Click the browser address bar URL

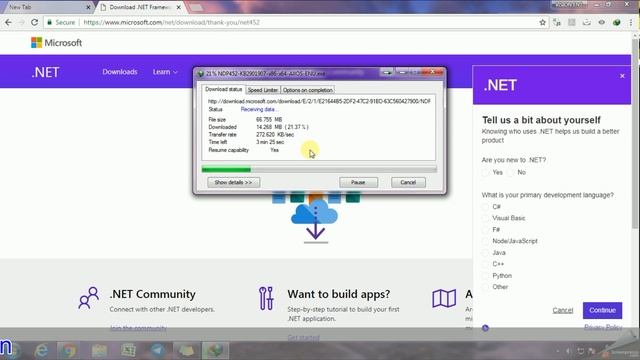[x=171, y=22]
